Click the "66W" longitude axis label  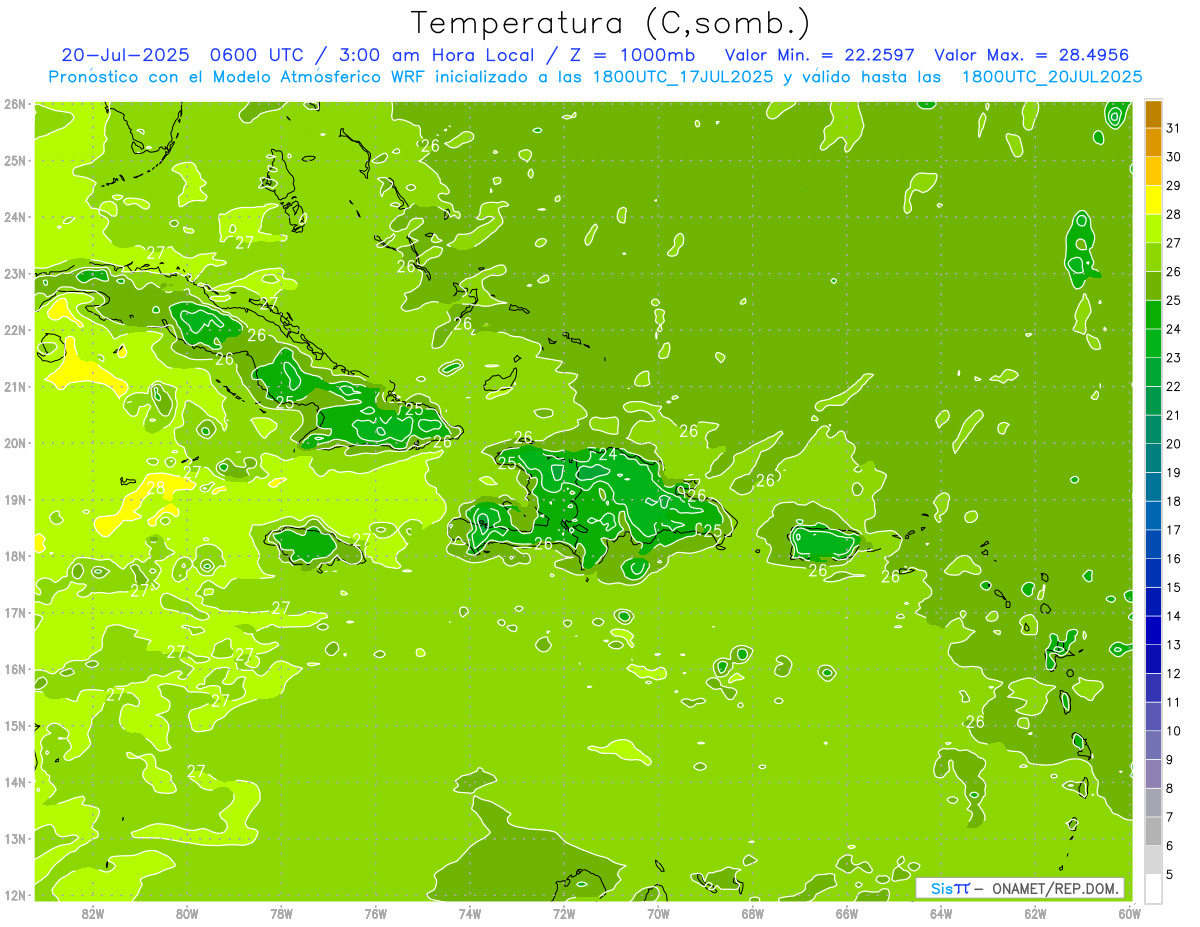[846, 913]
